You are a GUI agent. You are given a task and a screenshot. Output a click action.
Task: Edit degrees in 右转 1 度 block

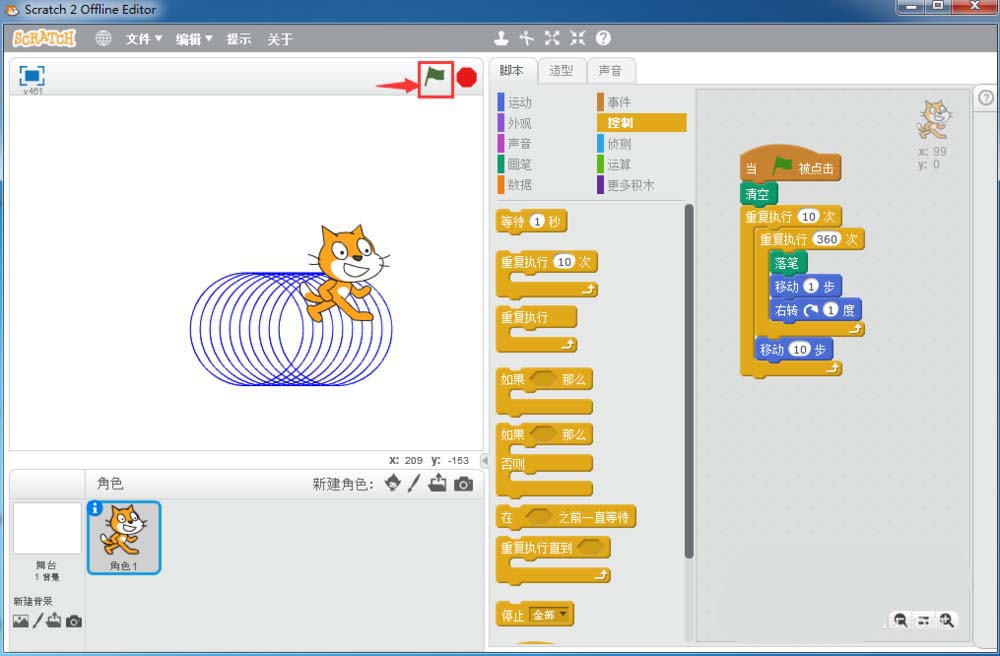point(830,310)
